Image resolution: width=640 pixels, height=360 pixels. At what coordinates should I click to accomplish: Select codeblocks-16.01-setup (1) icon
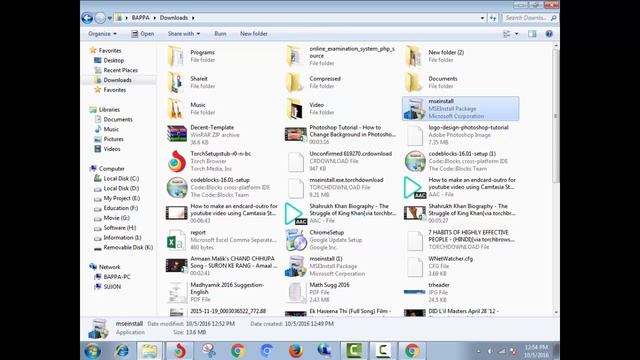[x=415, y=161]
